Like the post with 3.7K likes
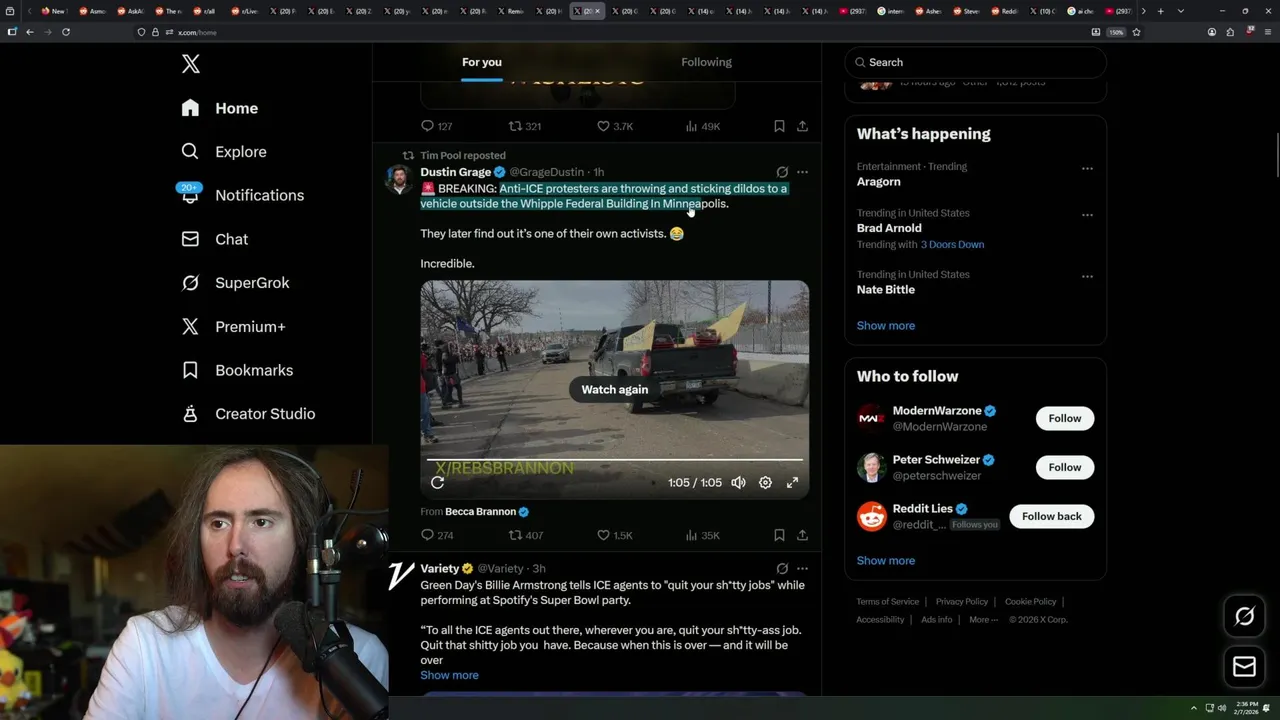This screenshot has width=1280, height=720. [x=615, y=126]
